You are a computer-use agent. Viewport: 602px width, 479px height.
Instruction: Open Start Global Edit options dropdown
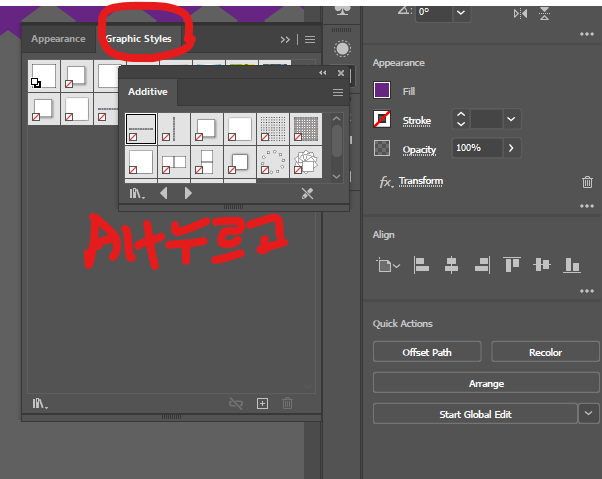pyautogui.click(x=589, y=414)
